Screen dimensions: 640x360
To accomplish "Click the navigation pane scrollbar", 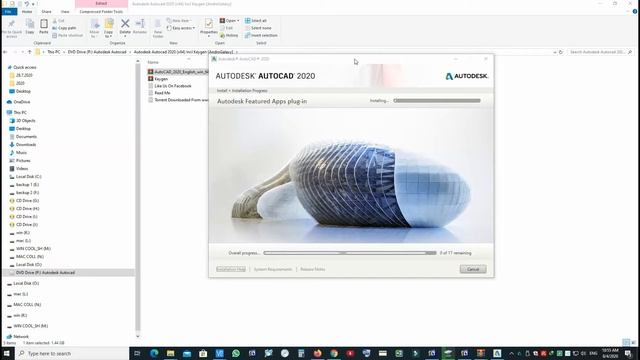I will (x=138, y=198).
